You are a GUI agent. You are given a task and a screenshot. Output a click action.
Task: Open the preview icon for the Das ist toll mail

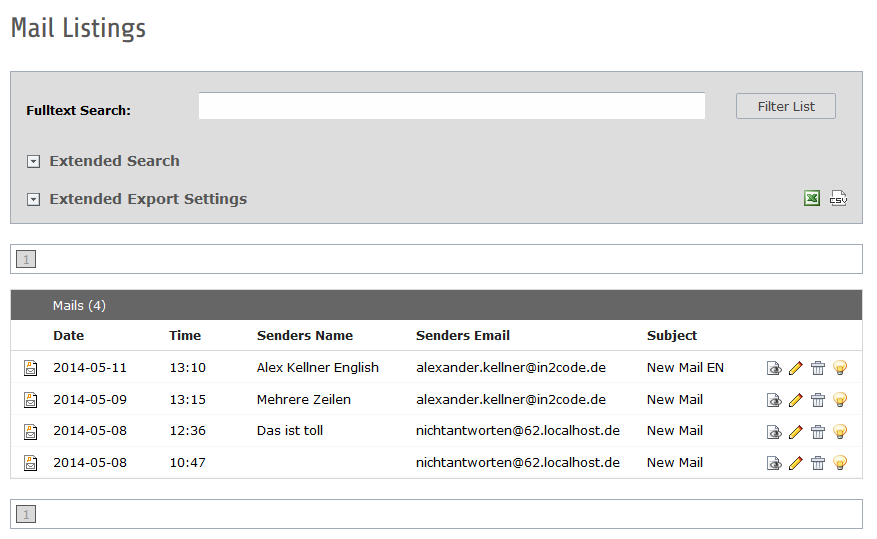(x=774, y=432)
